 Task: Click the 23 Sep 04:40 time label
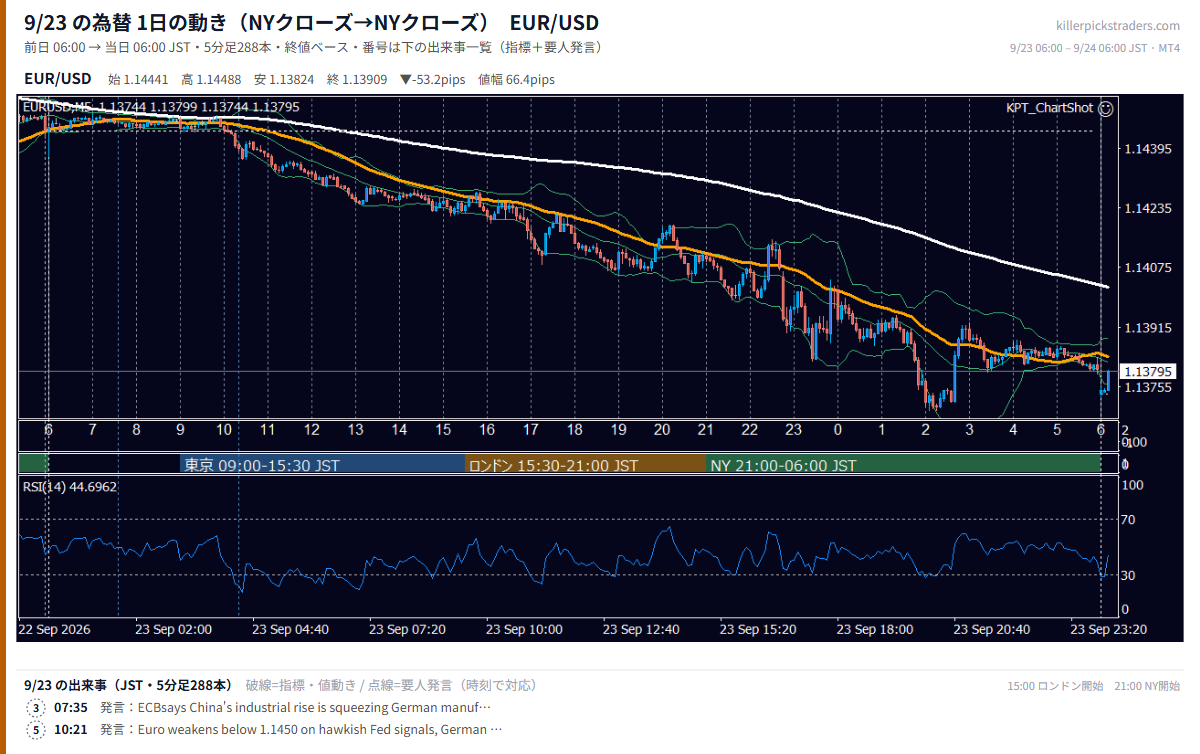(291, 629)
